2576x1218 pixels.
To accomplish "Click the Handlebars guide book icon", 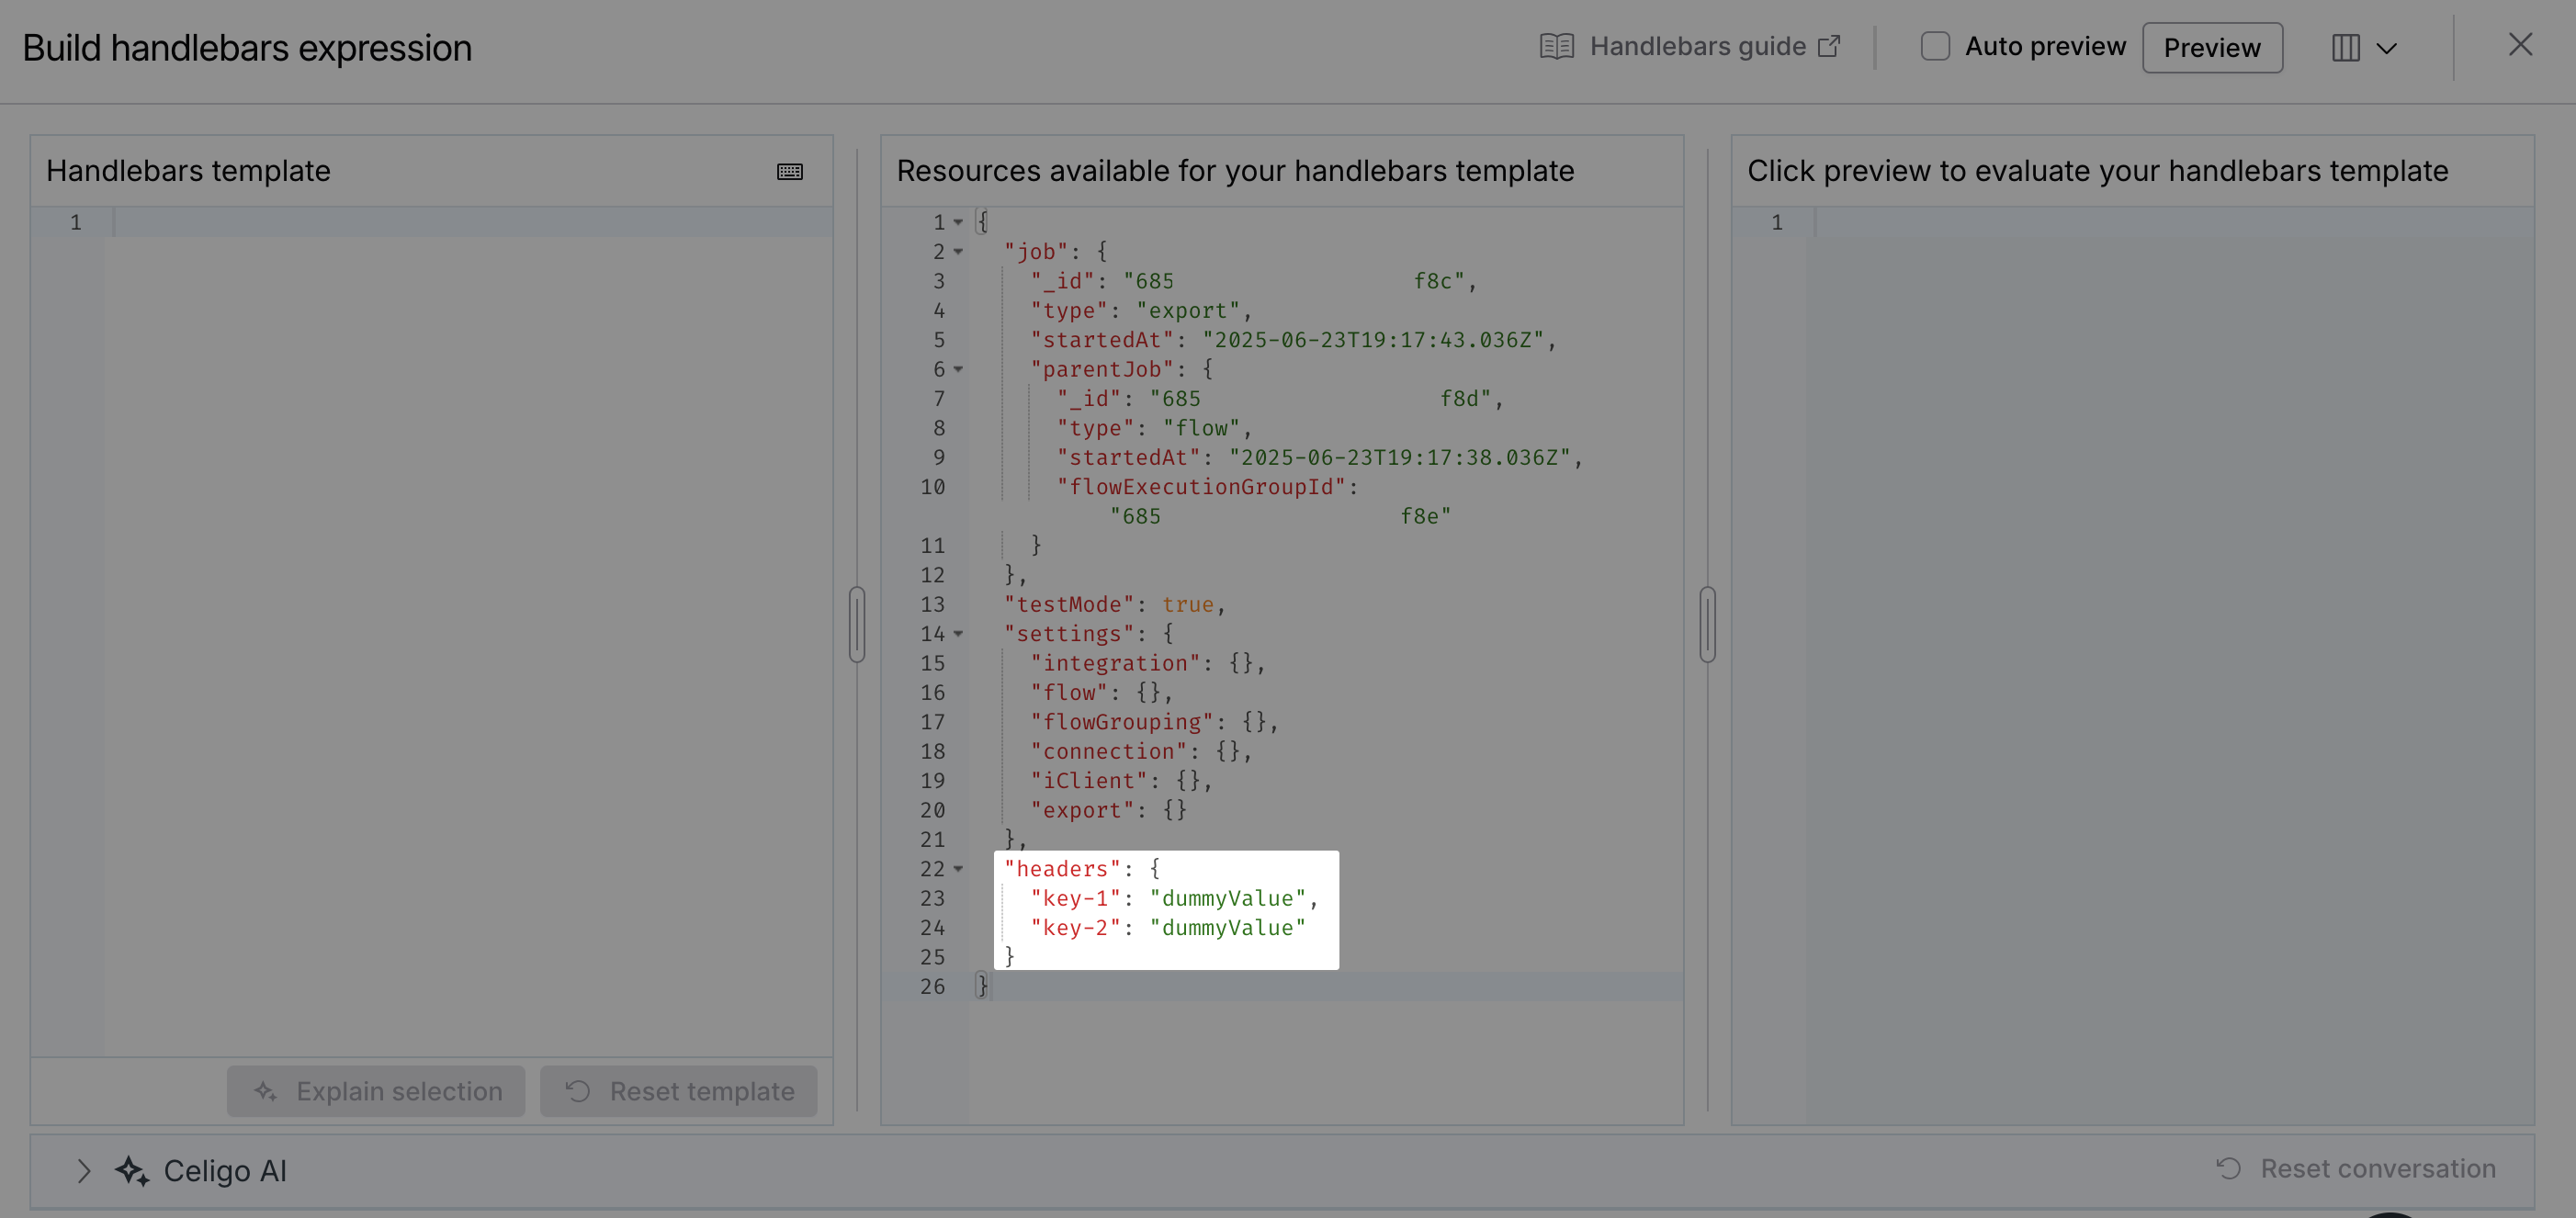I will click(x=1556, y=47).
